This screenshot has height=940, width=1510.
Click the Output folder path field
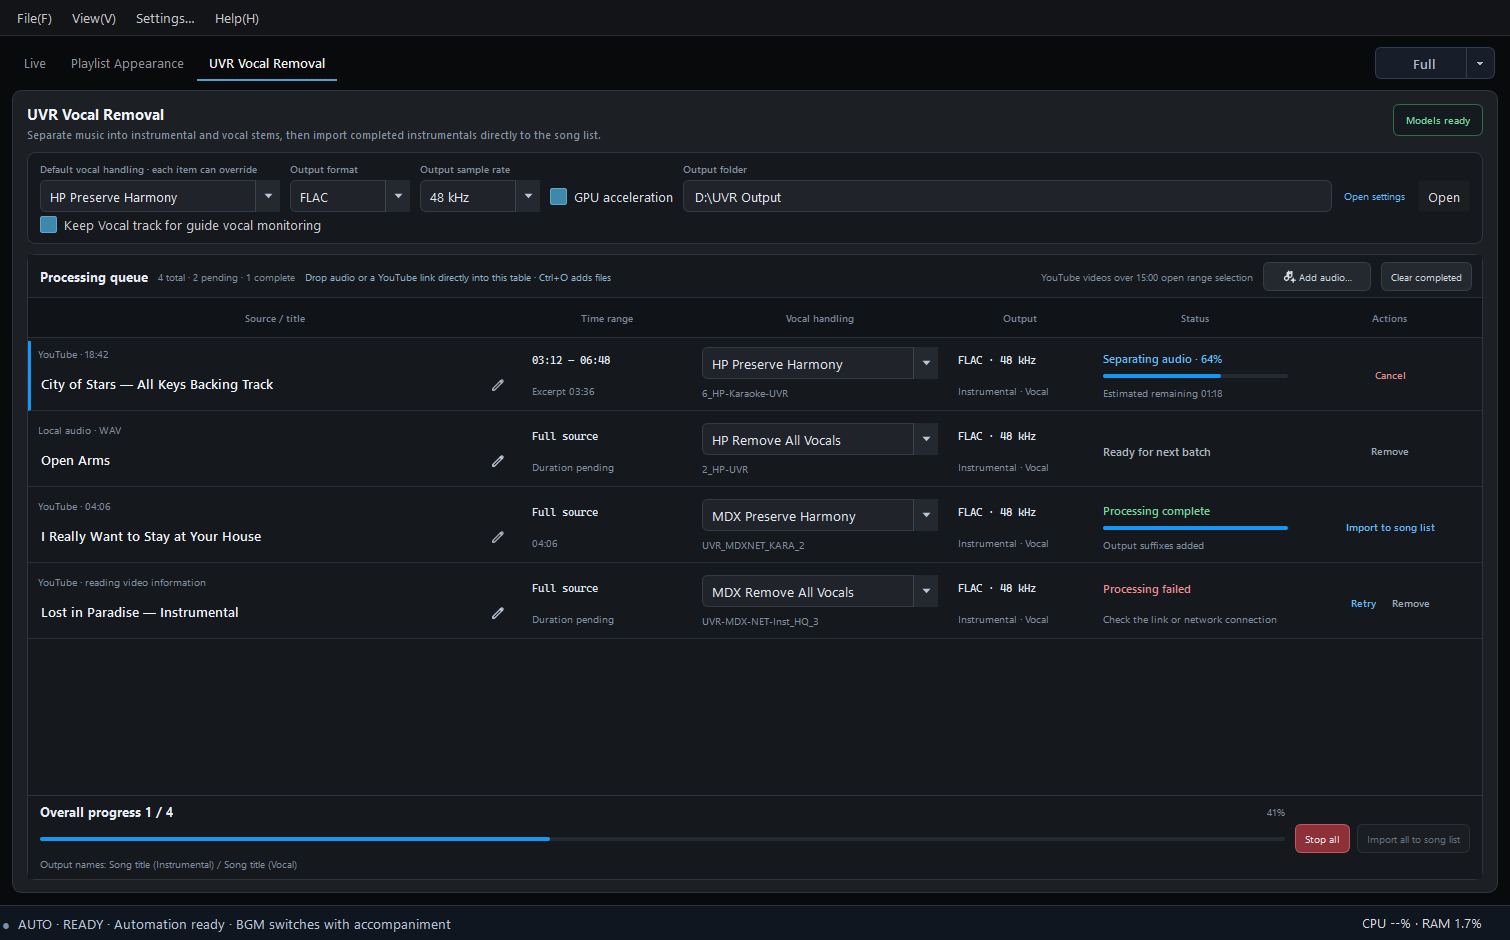1007,197
